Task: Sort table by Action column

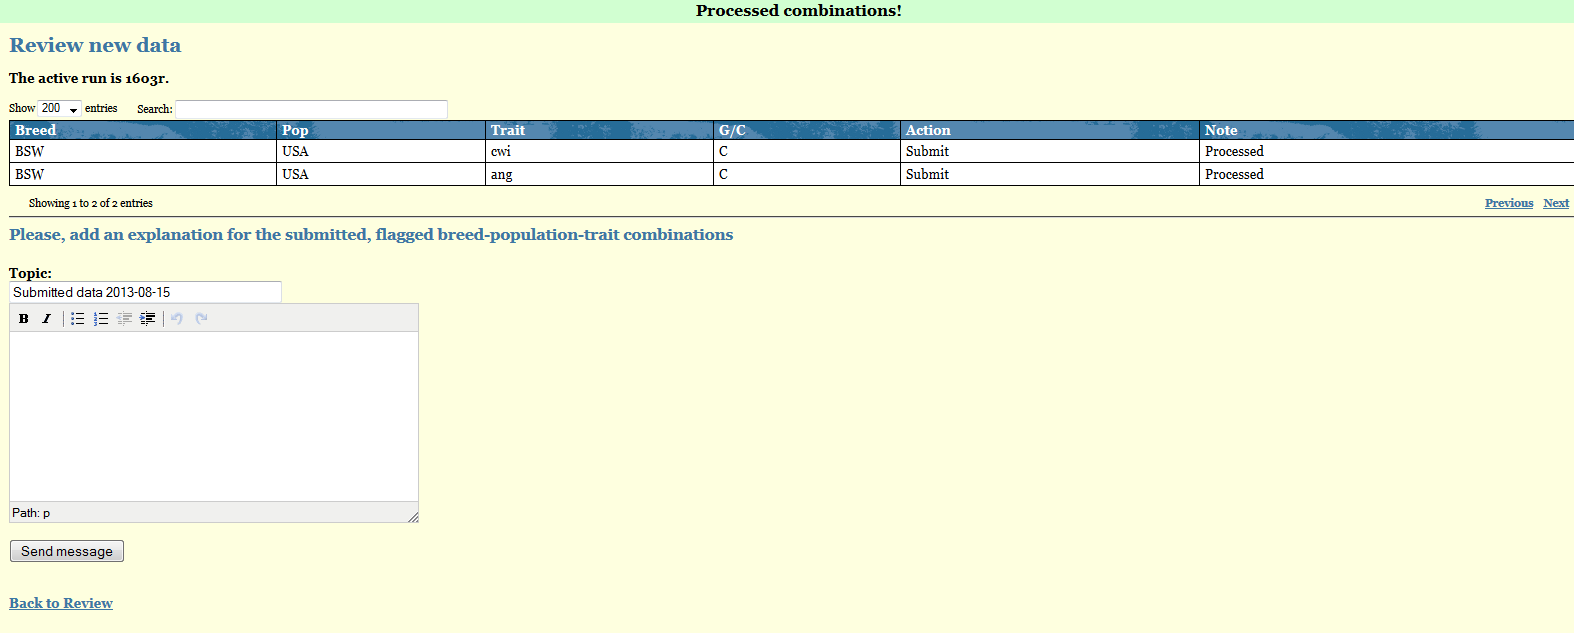Action: (x=928, y=130)
